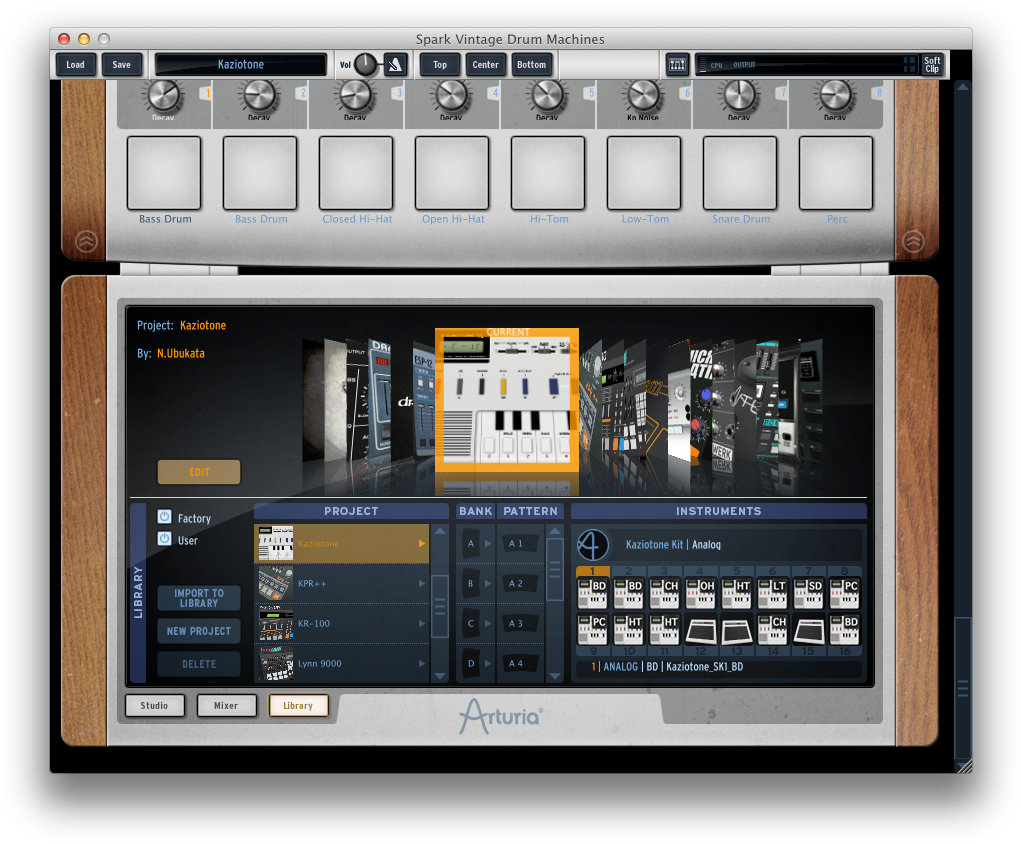The width and height of the screenshot is (1021, 844).
Task: Select the KR-100 project row
Action: tap(342, 624)
